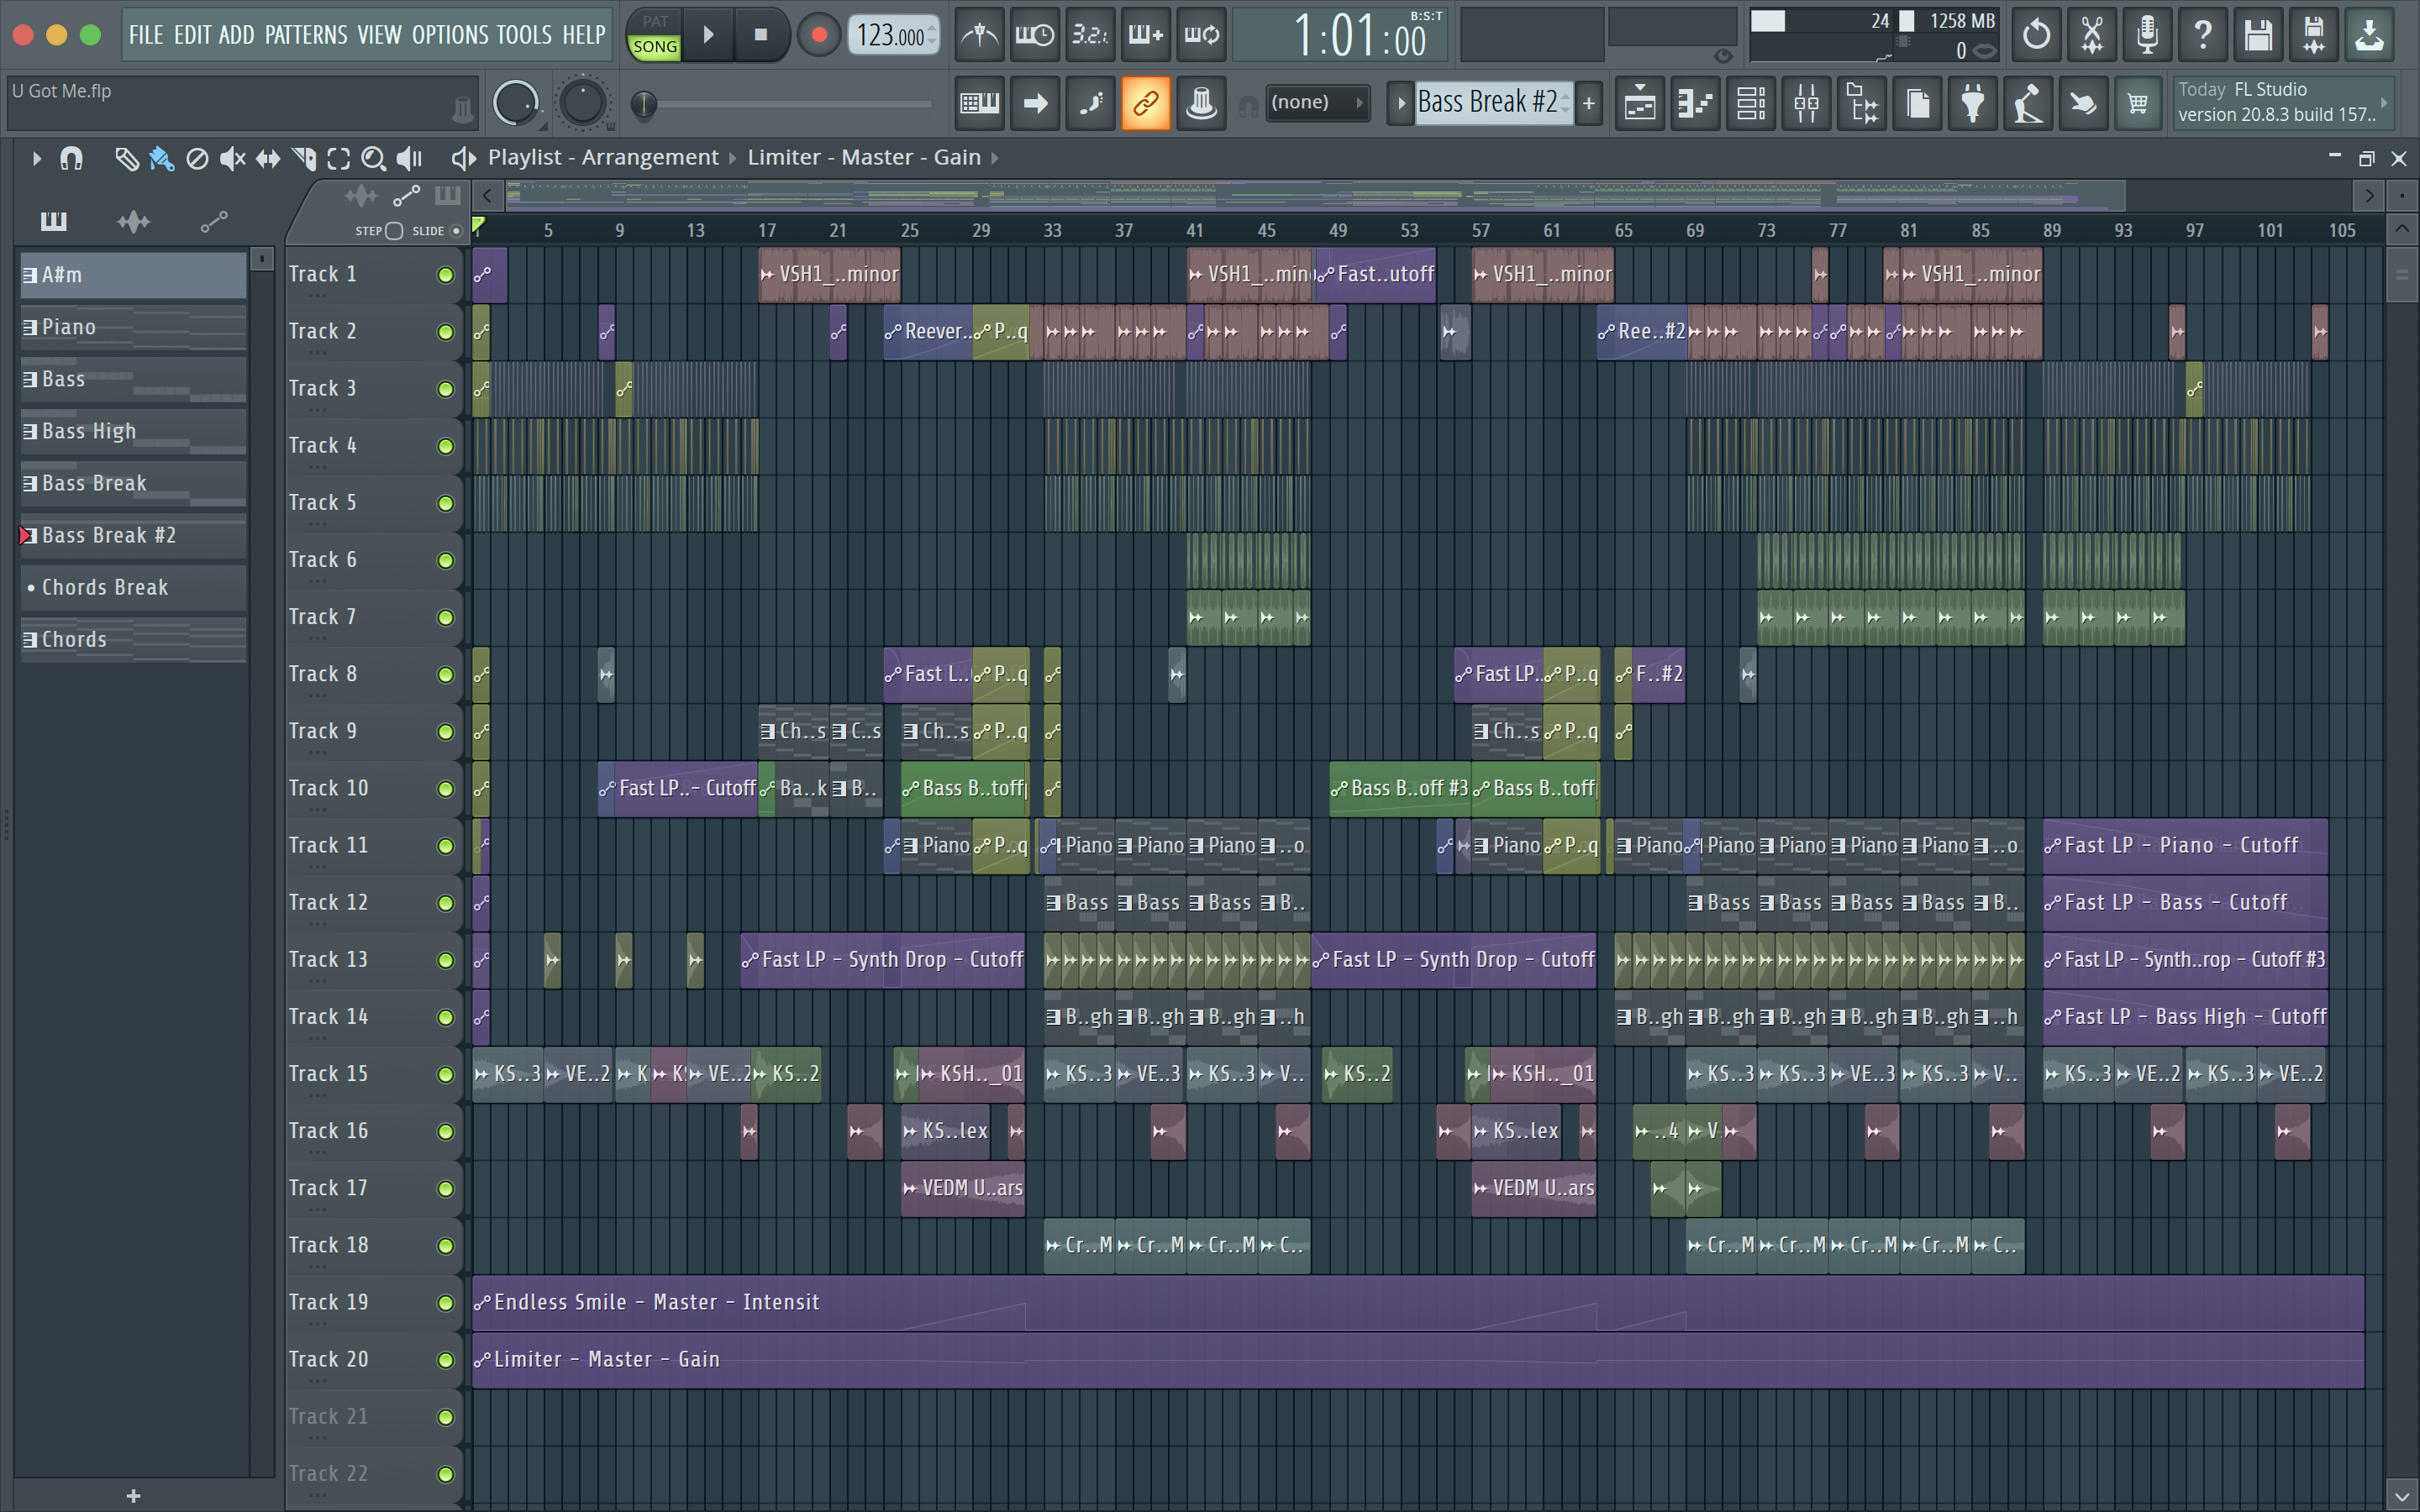This screenshot has height=1512, width=2420.
Task: Toggle the playlist snap magnet icon
Action: (x=71, y=158)
